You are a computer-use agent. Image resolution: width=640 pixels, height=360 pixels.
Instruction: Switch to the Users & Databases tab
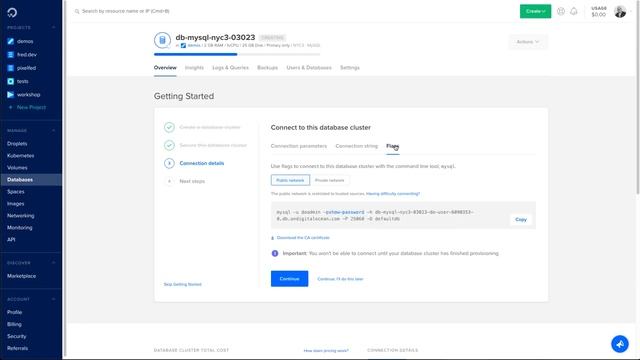pos(309,68)
